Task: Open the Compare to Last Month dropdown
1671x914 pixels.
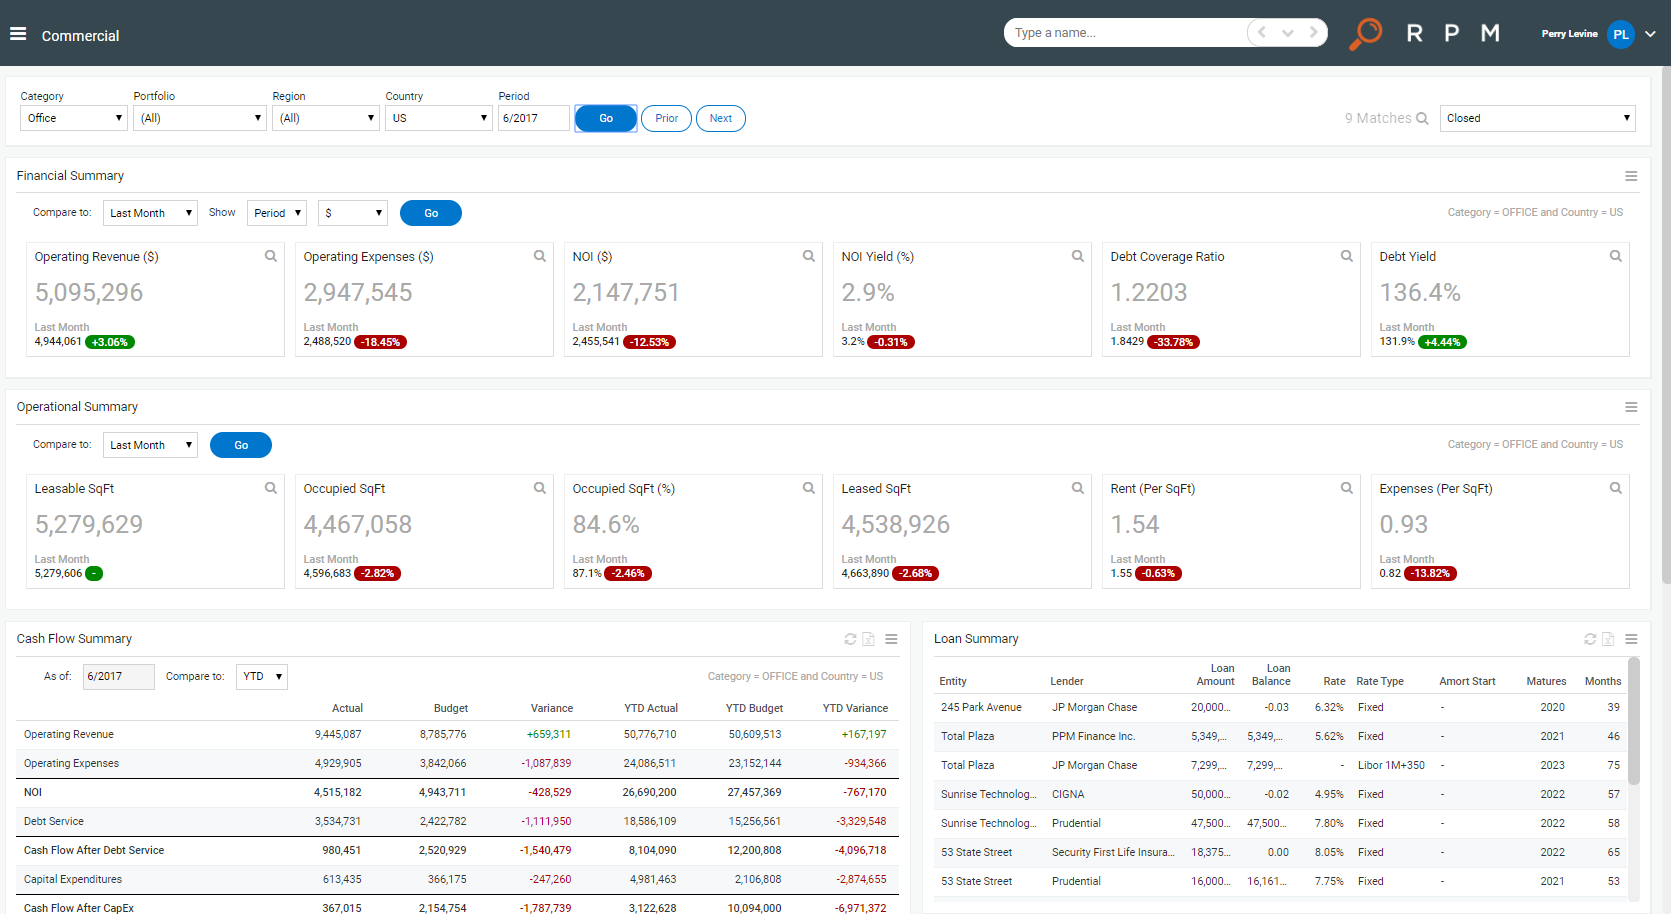Action: [x=150, y=212]
